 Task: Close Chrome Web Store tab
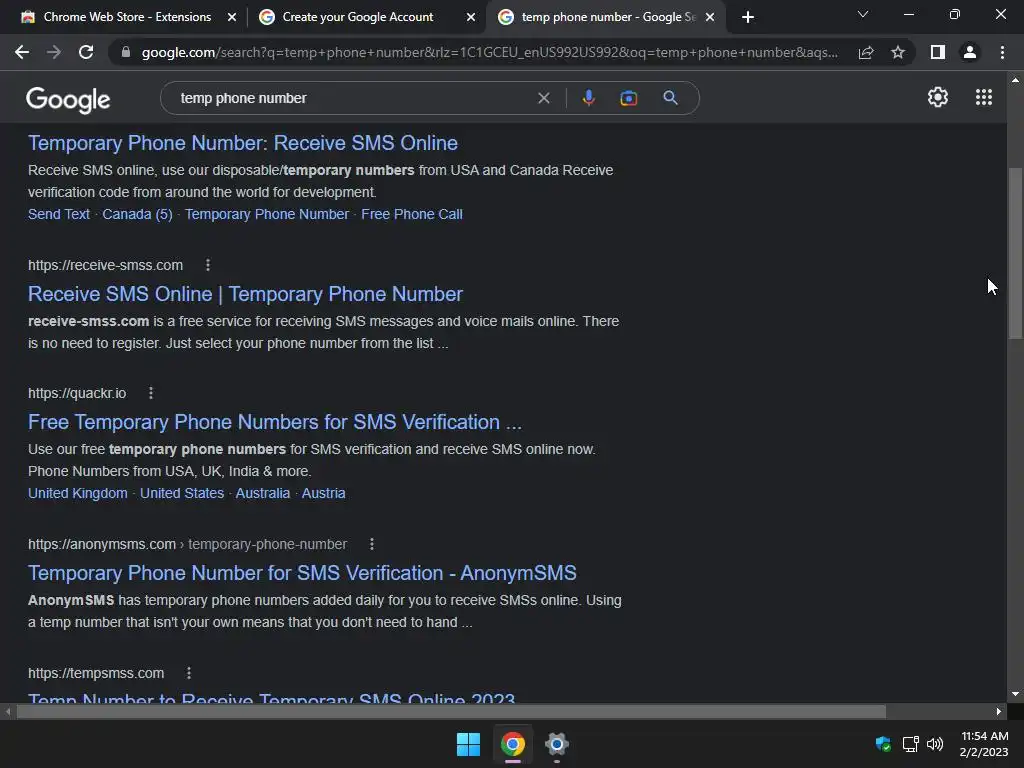click(x=232, y=17)
